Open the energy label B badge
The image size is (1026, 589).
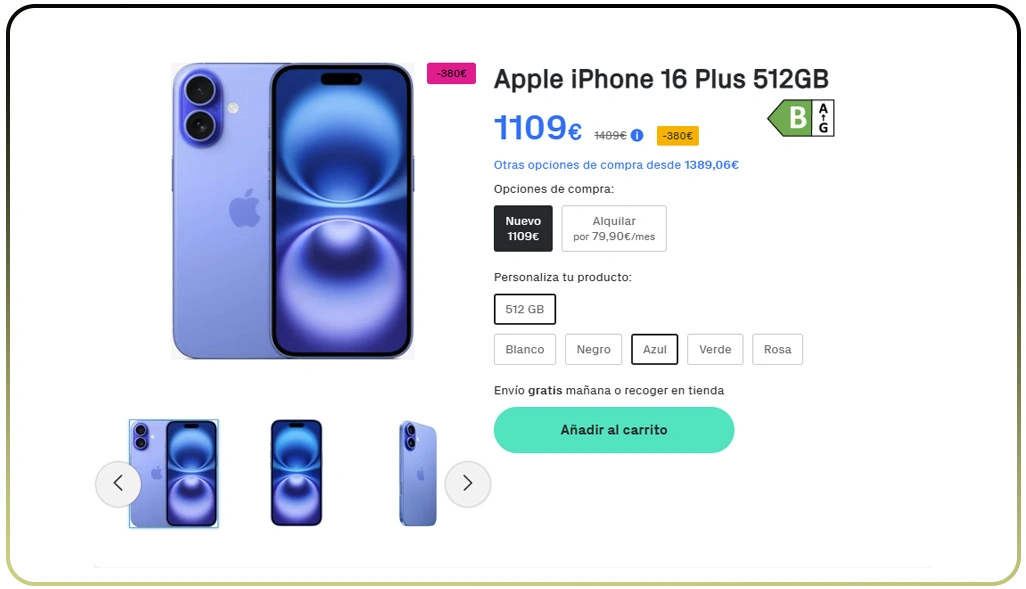click(800, 118)
